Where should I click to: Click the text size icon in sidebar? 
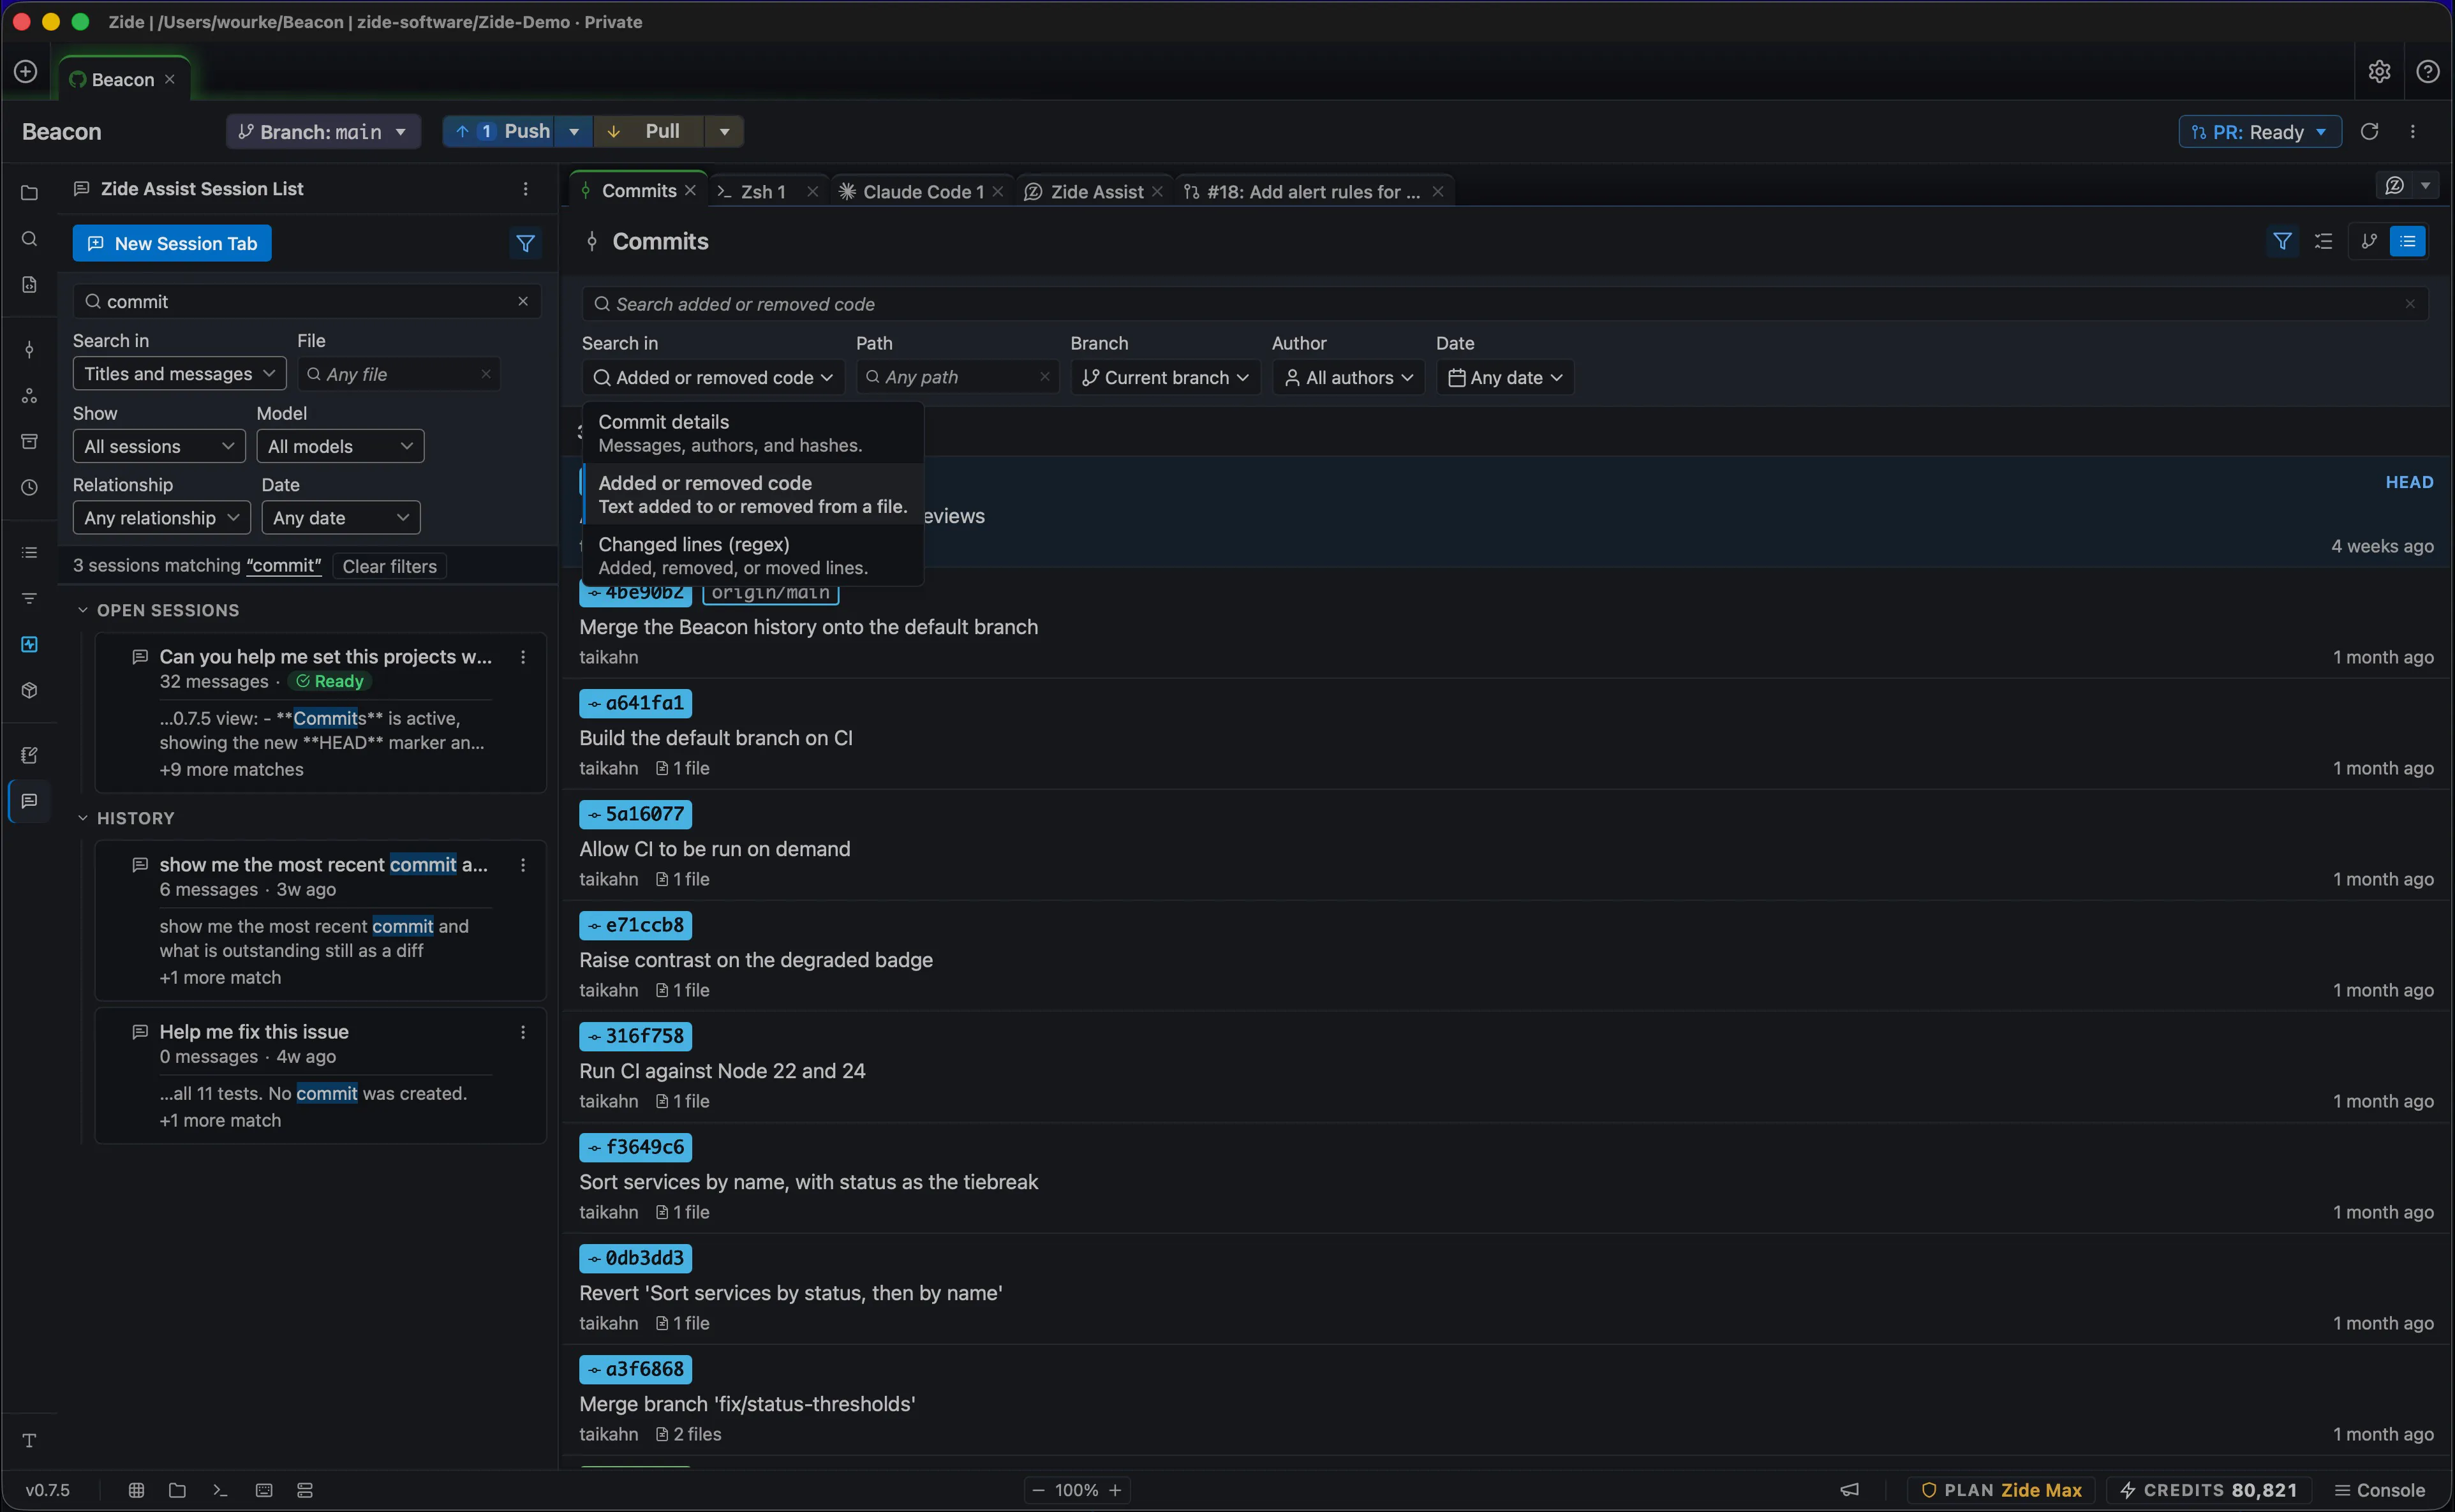[x=29, y=1440]
